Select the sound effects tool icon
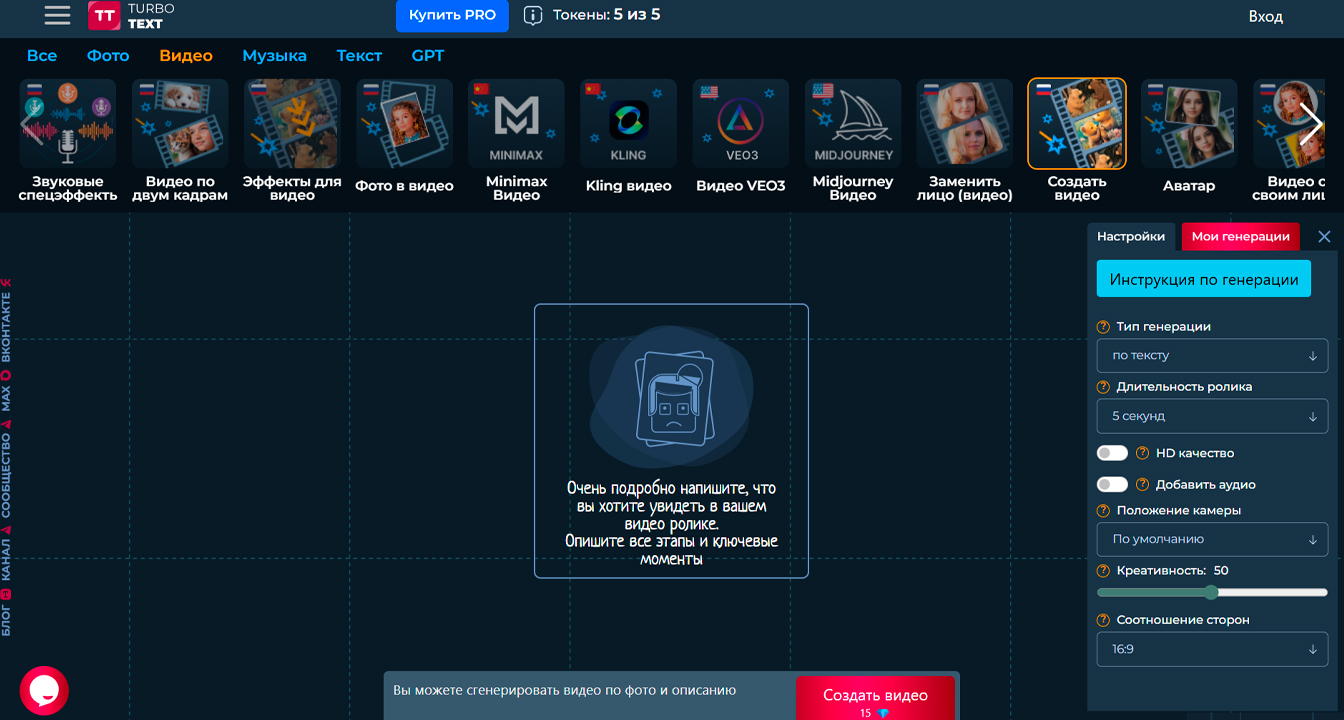 click(x=68, y=125)
